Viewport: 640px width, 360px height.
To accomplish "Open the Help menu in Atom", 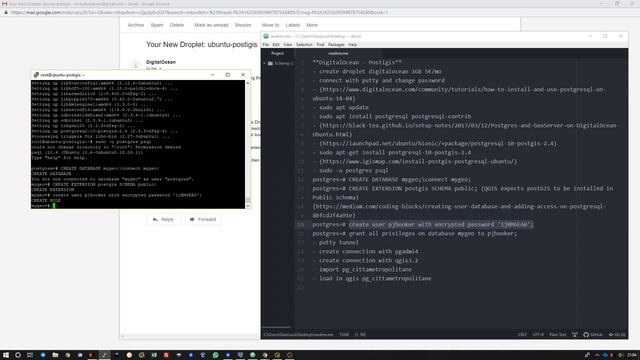I will [353, 44].
